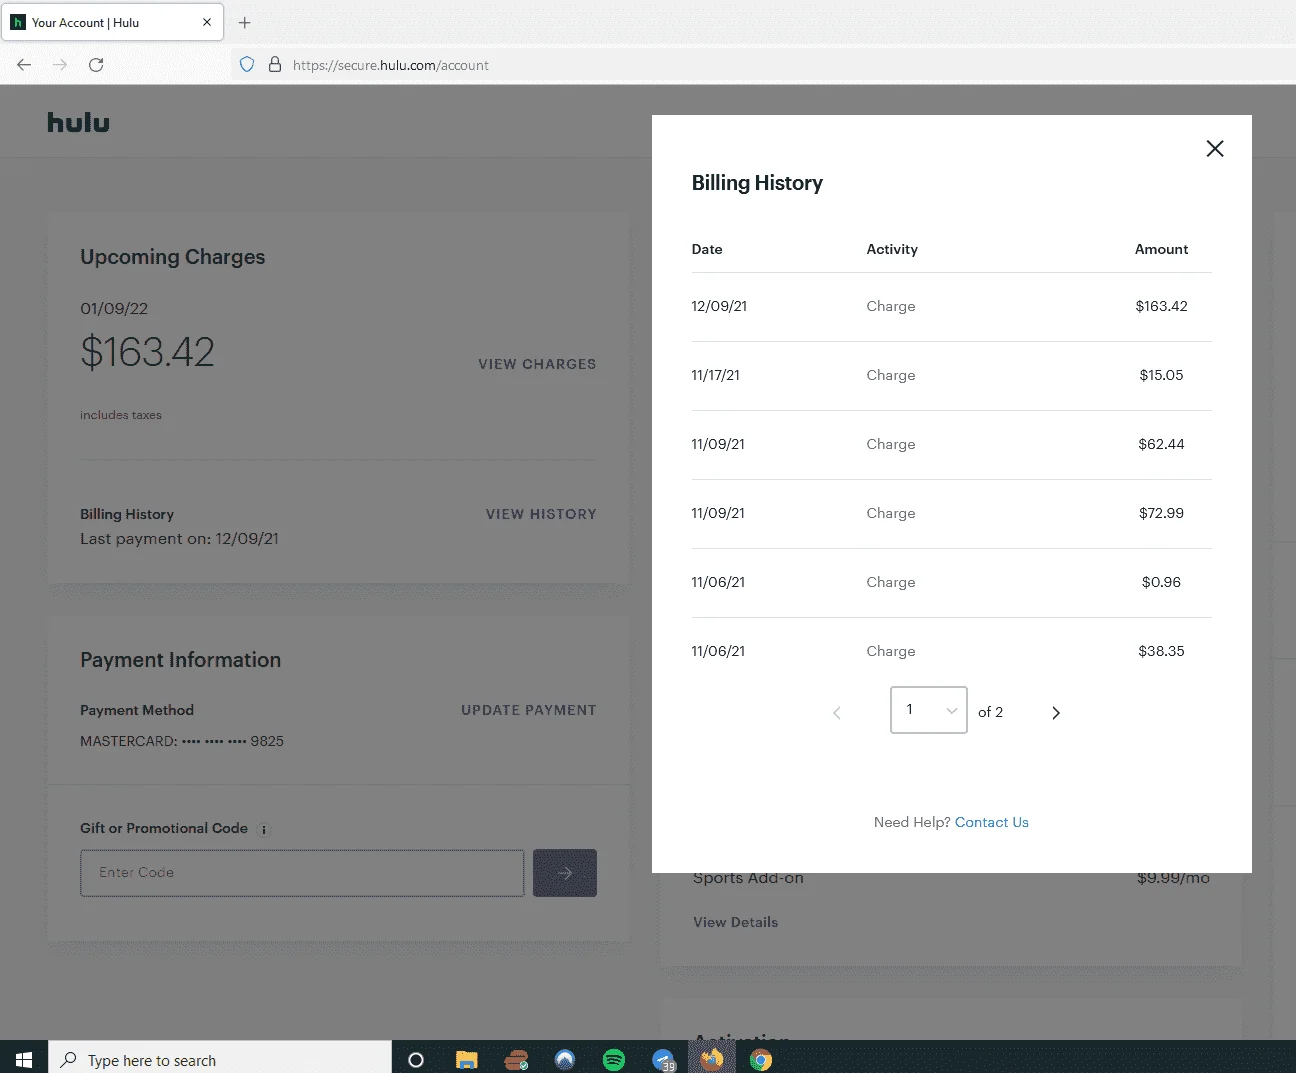Click the Amount column header

click(1161, 249)
